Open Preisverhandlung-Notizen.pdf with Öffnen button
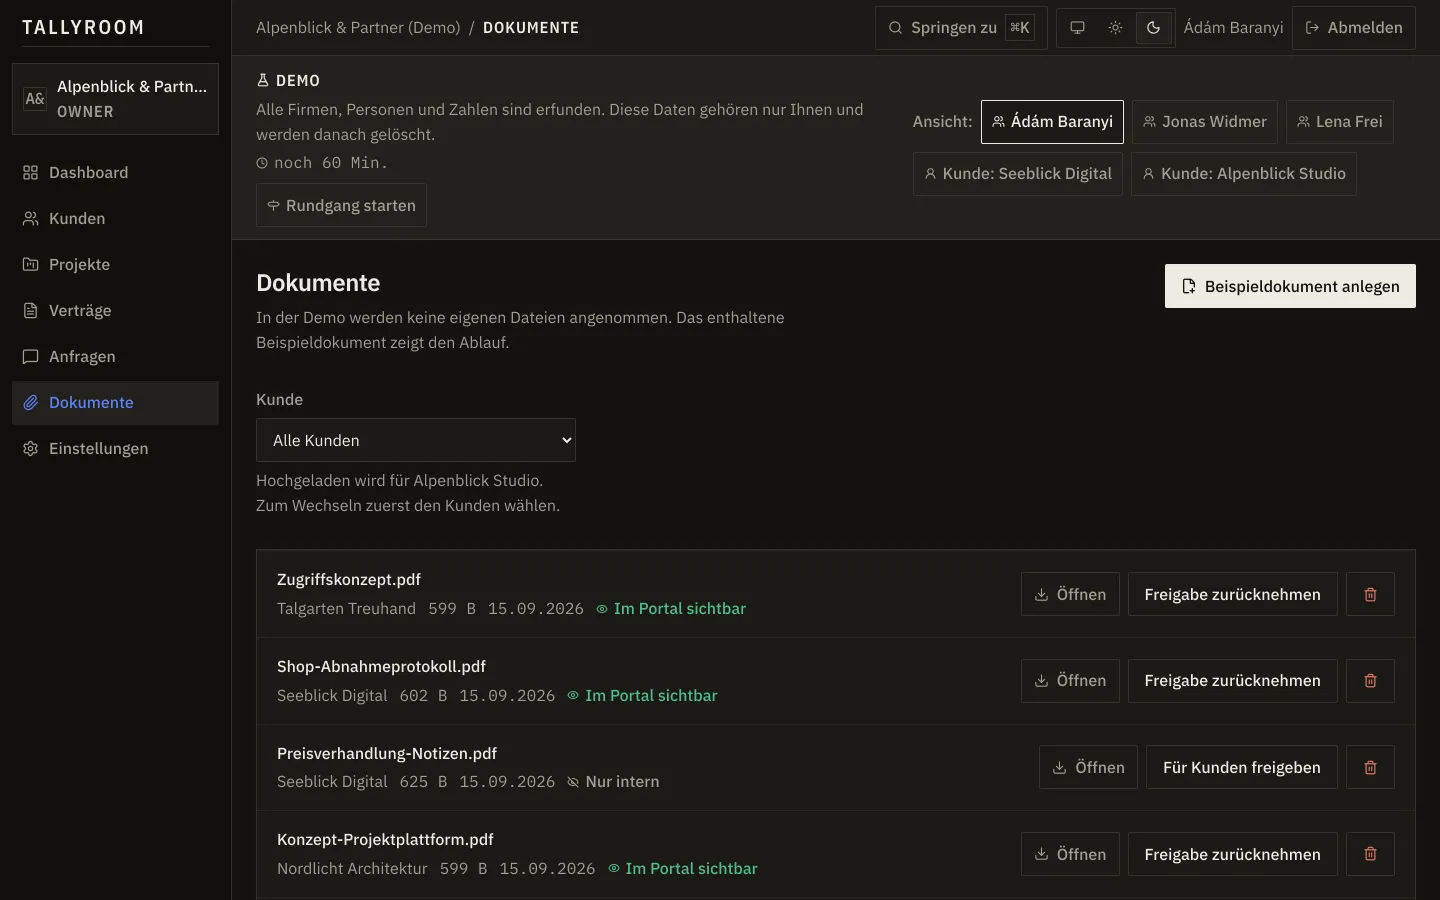 (x=1088, y=767)
